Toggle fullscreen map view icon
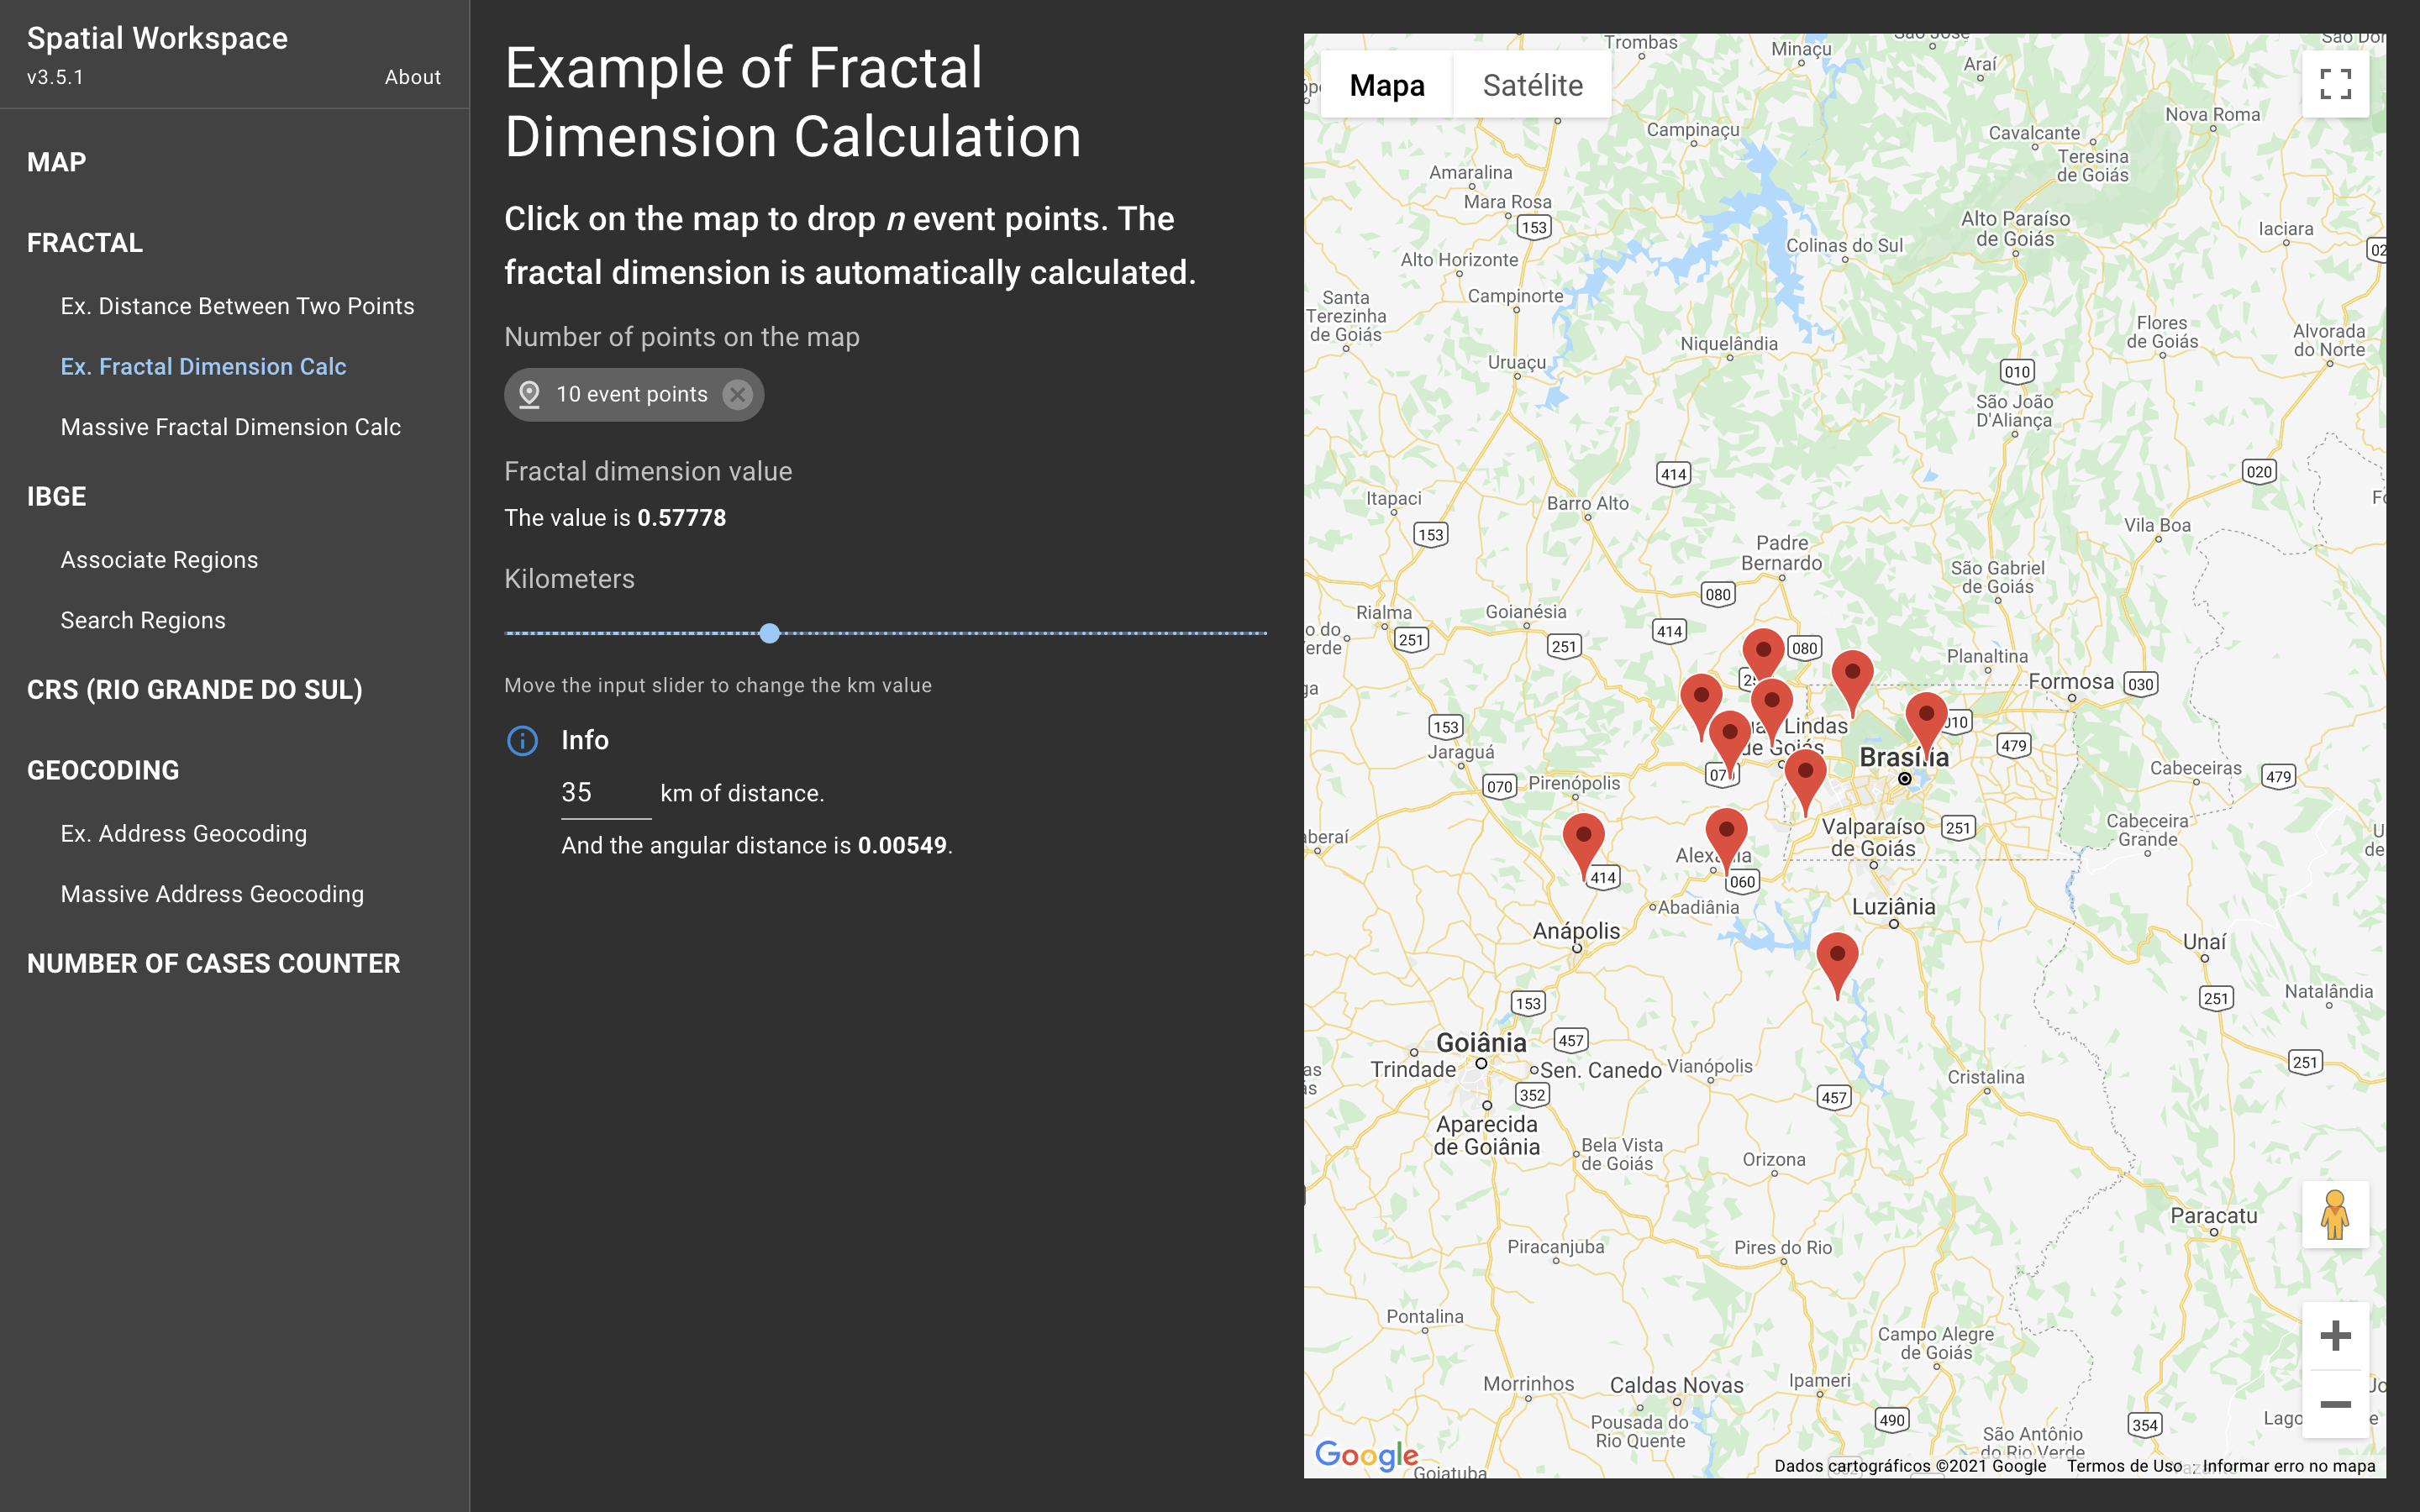 pos(2334,84)
